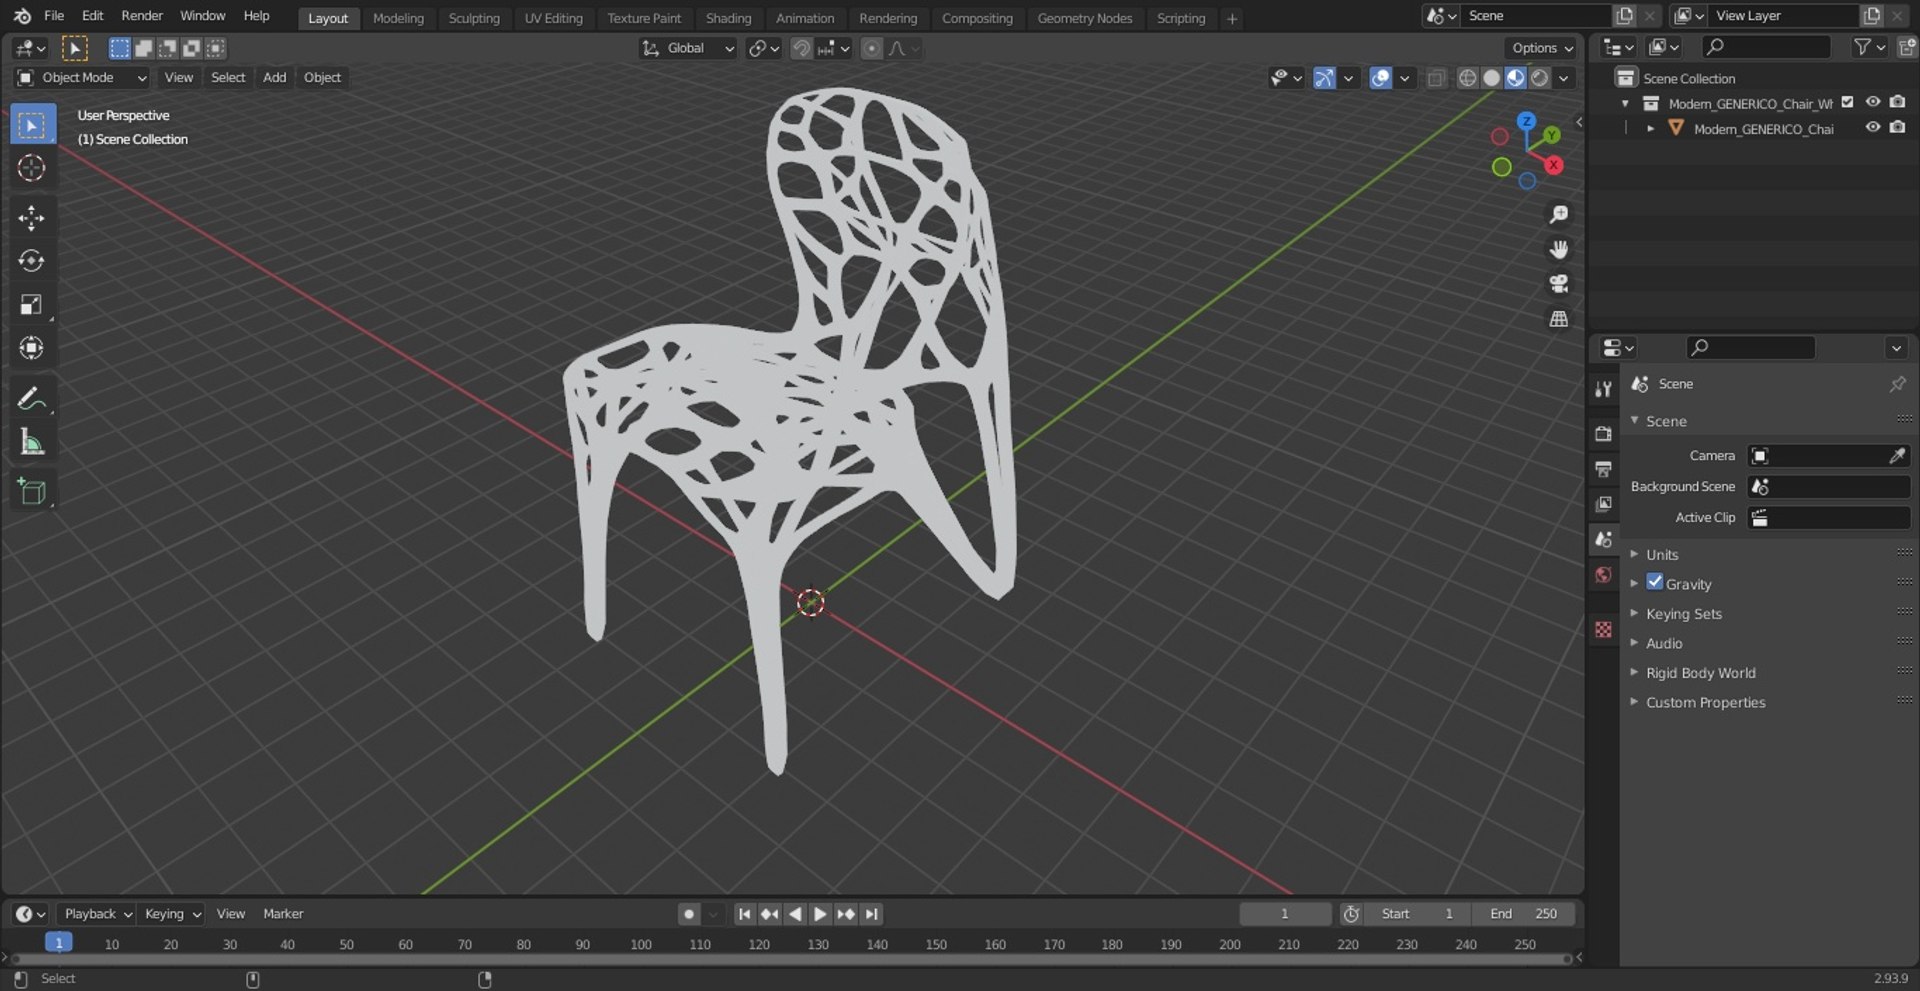Image resolution: width=1920 pixels, height=991 pixels.
Task: Open Render properties tab
Action: click(1603, 433)
